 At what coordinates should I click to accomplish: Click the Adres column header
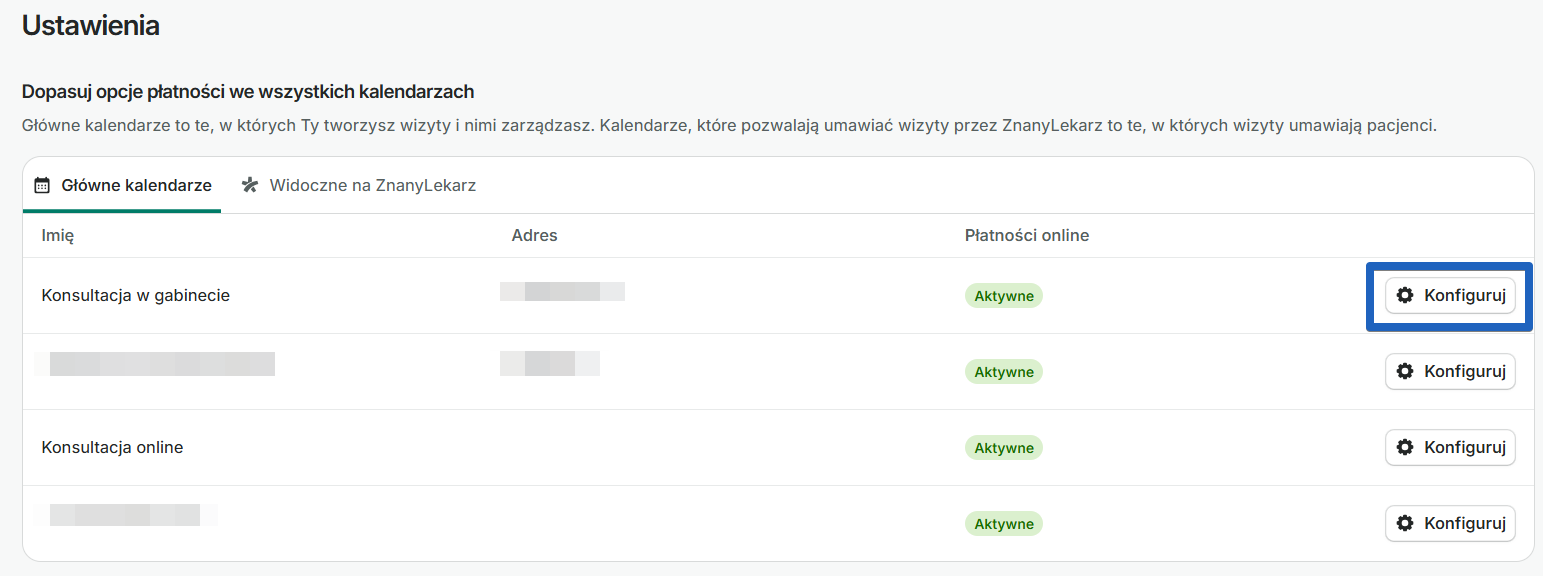coord(534,236)
